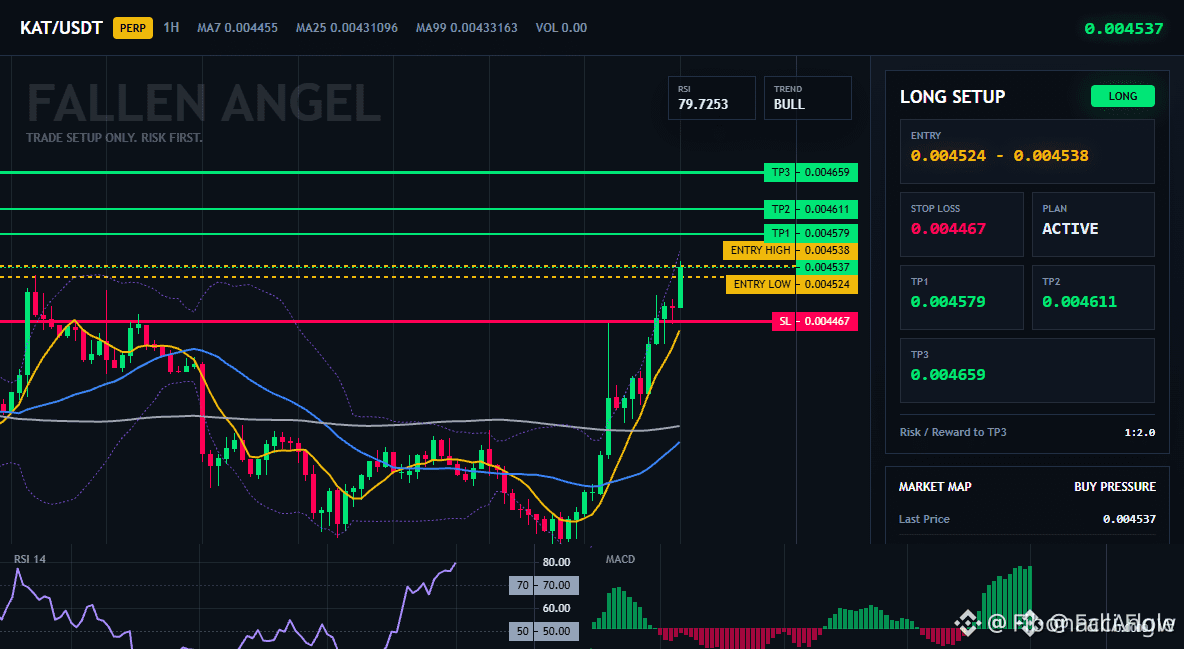Click the 80.00 RSI axis value
The image size is (1184, 649).
click(557, 562)
